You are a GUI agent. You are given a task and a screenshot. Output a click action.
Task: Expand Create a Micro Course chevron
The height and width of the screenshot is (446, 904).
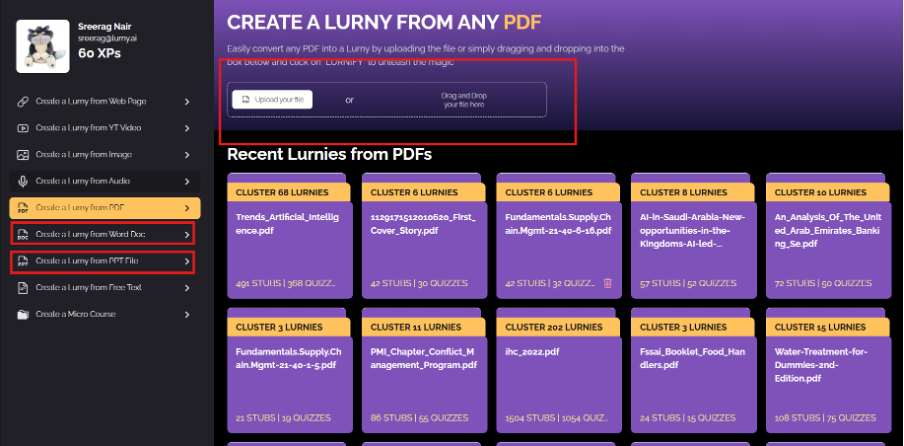[187, 315]
